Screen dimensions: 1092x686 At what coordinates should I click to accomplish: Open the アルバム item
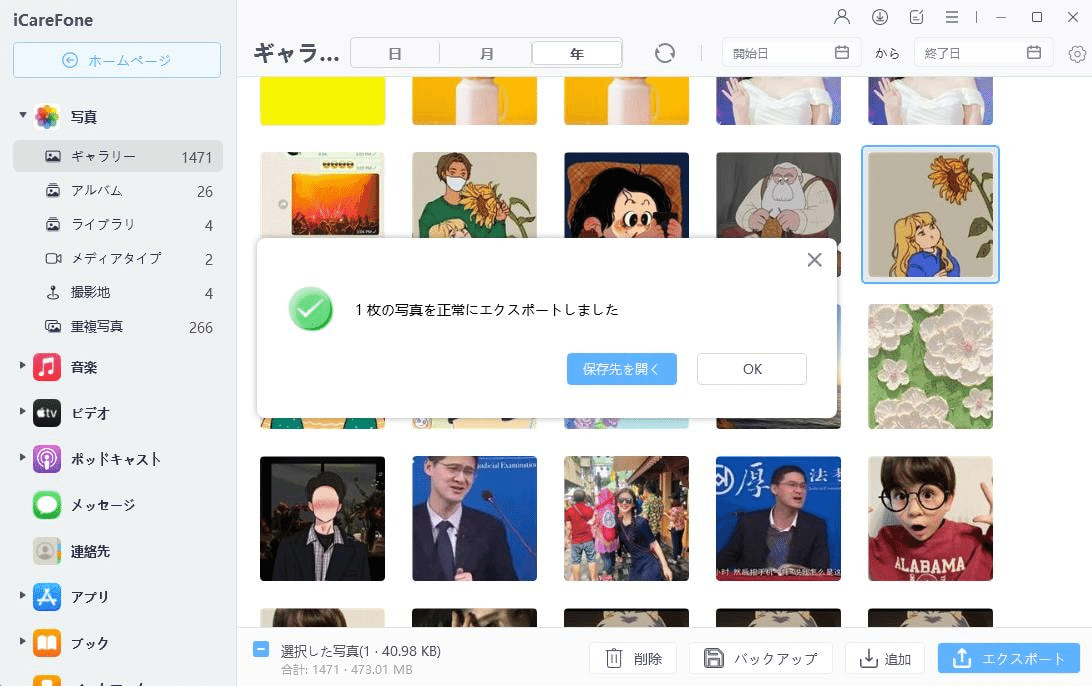(118, 191)
